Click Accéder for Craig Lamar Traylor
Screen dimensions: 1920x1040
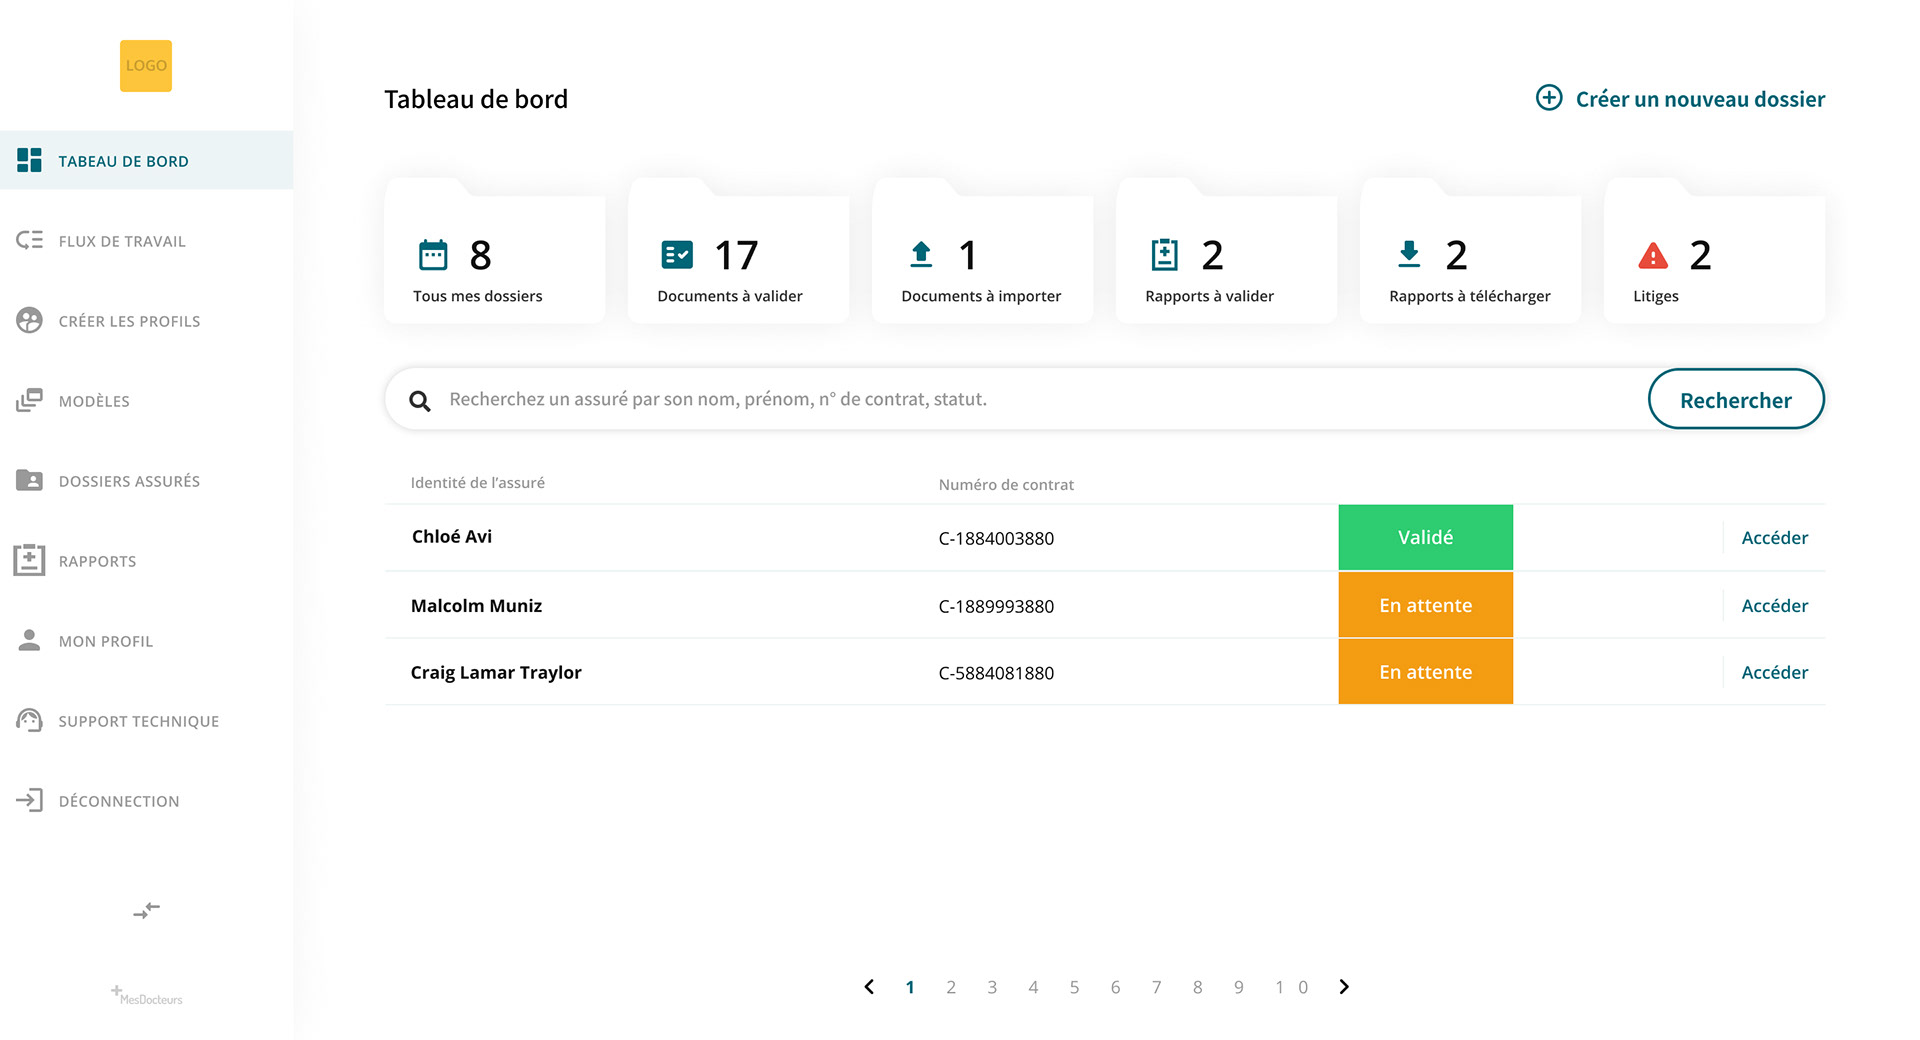tap(1775, 673)
